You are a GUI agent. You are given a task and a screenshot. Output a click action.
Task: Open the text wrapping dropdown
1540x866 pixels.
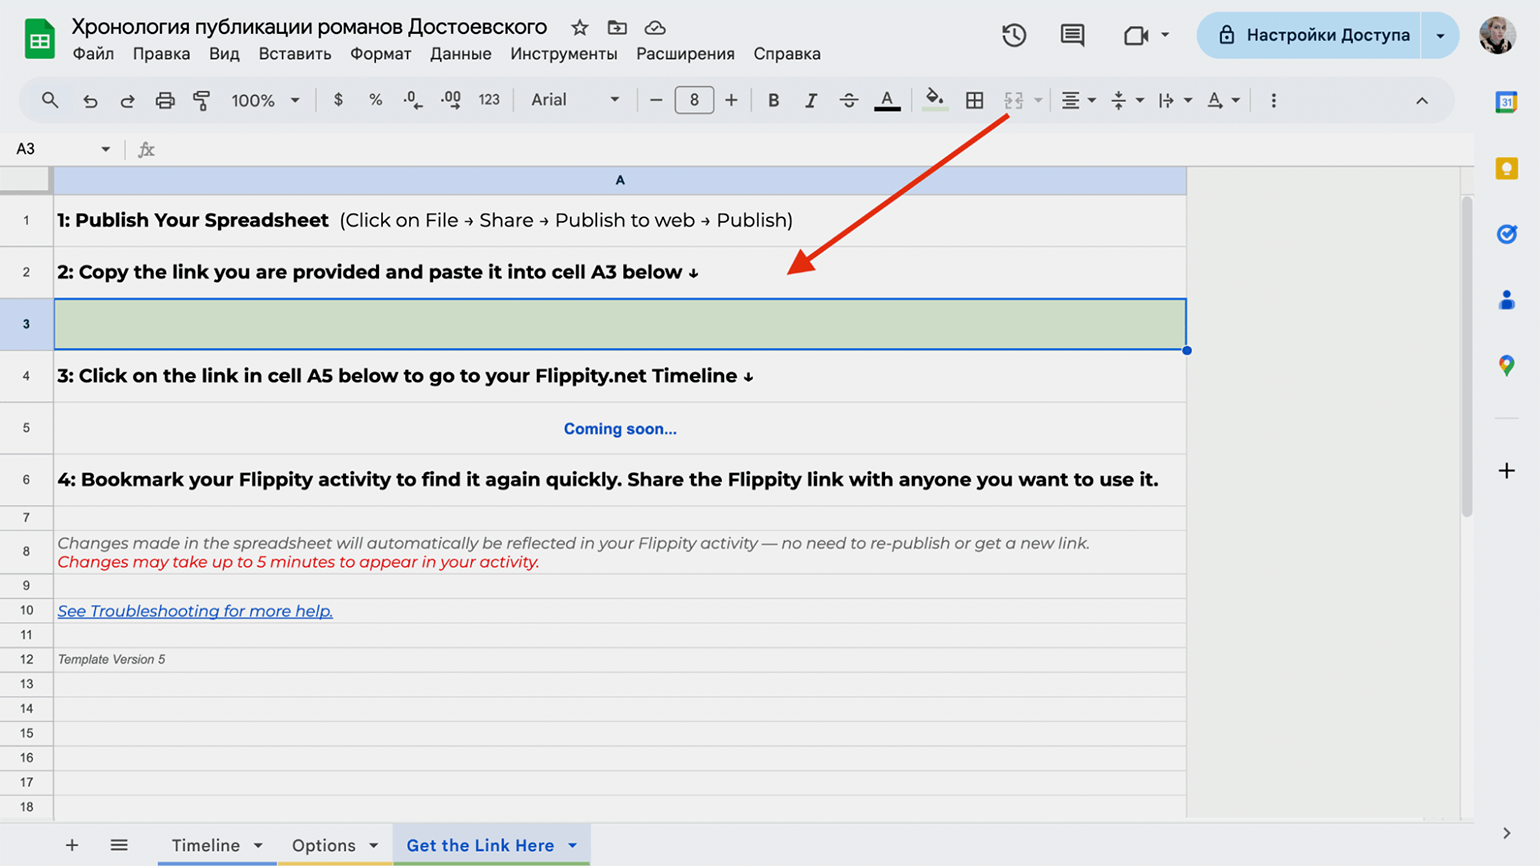pyautogui.click(x=1175, y=100)
